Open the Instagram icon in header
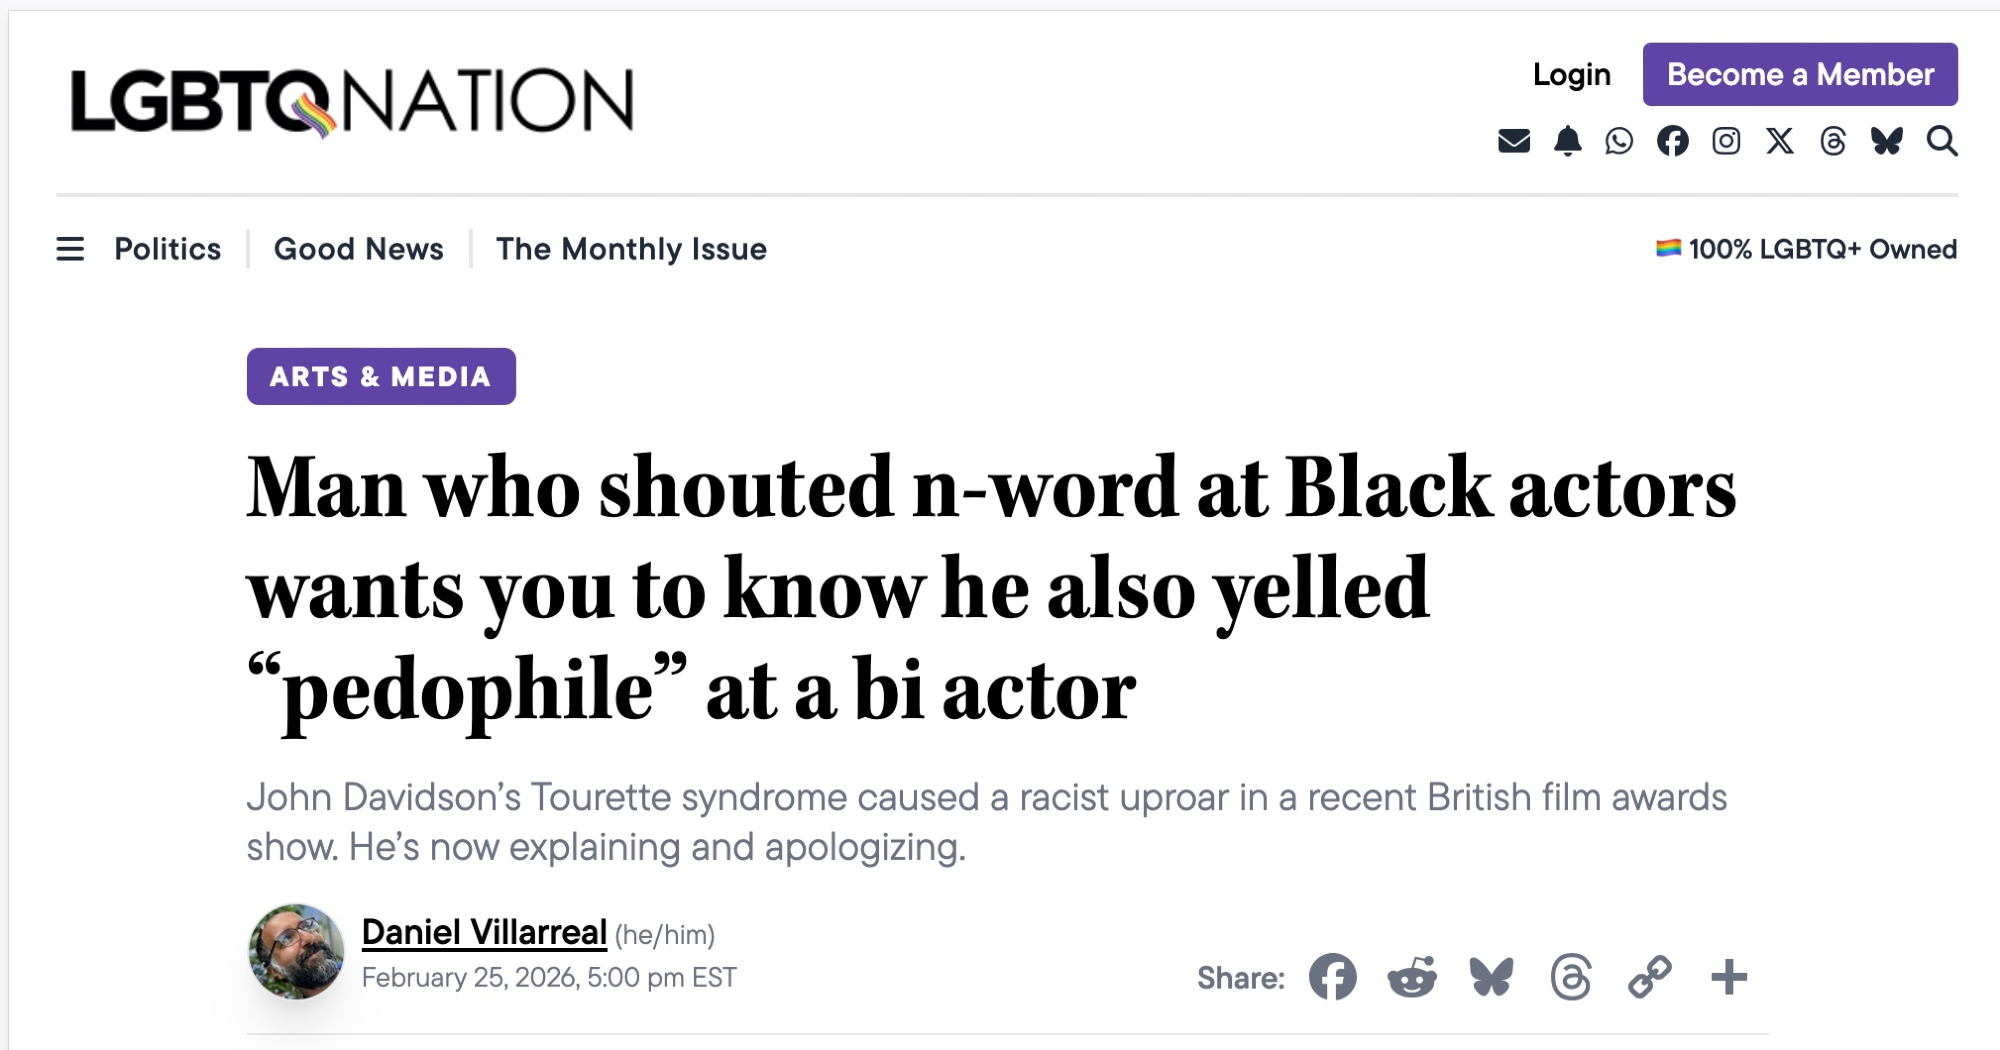2000x1050 pixels. (1726, 141)
